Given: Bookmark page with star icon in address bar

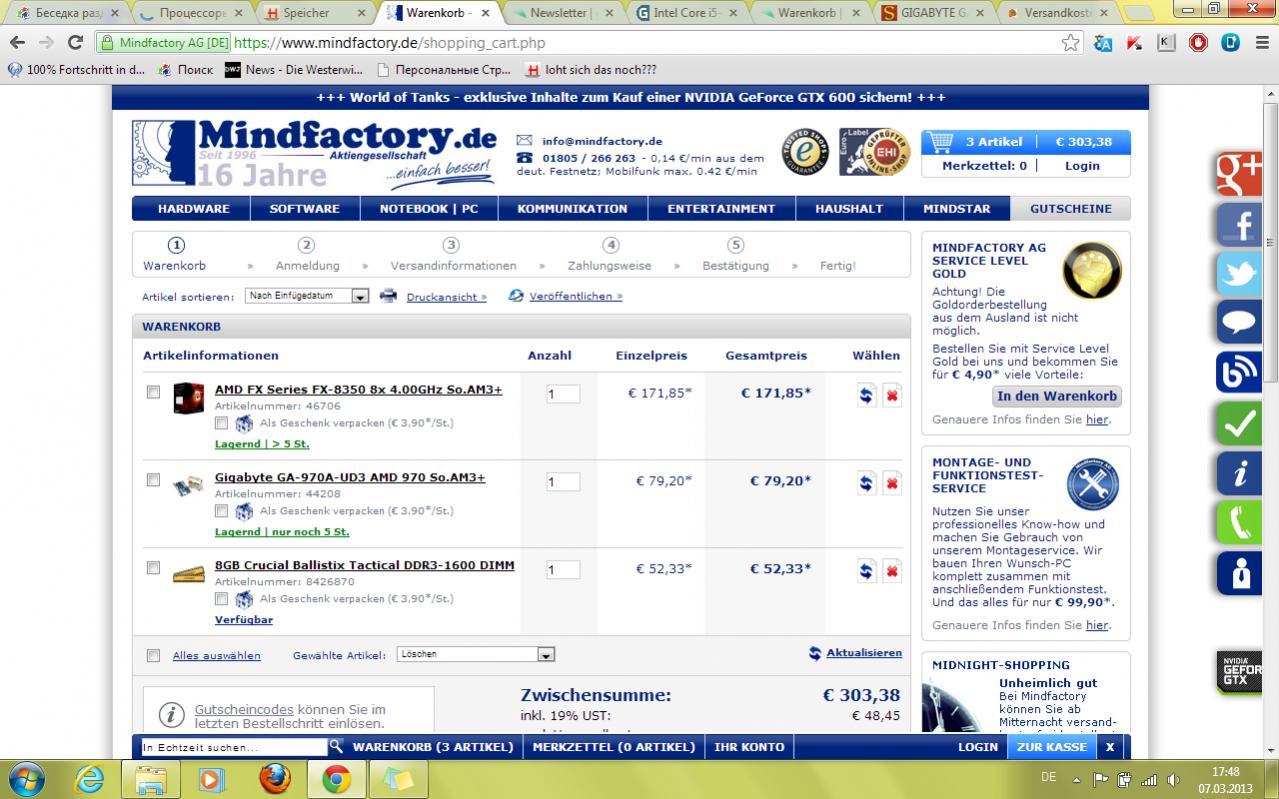Looking at the screenshot, I should (1071, 43).
